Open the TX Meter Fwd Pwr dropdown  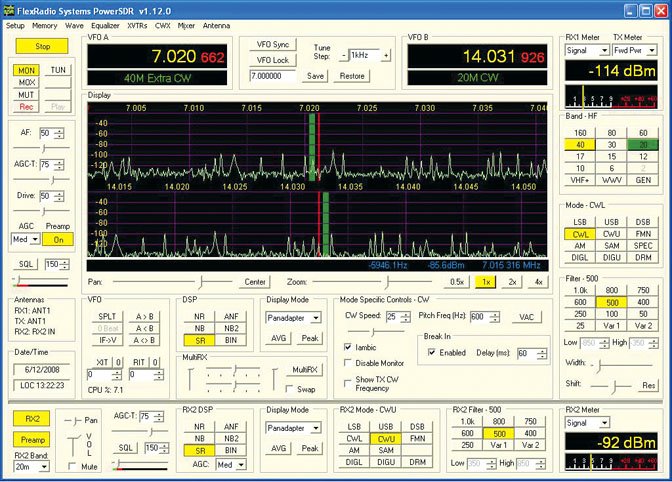635,51
